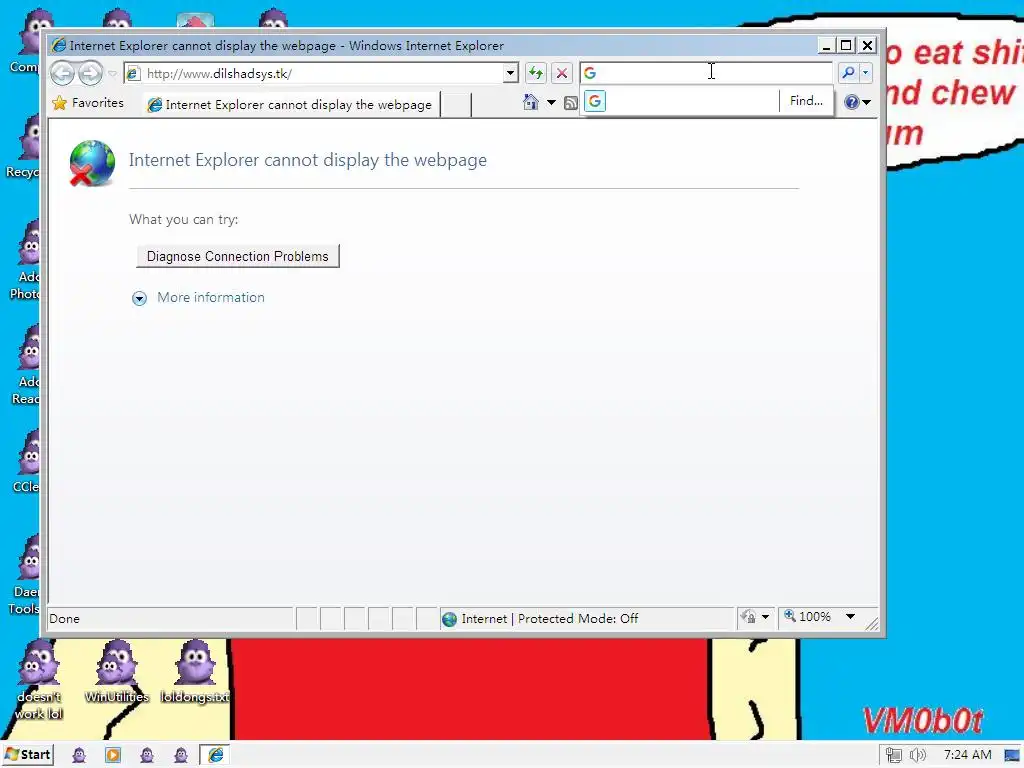
Task: Stop loading with the red X icon
Action: point(562,73)
